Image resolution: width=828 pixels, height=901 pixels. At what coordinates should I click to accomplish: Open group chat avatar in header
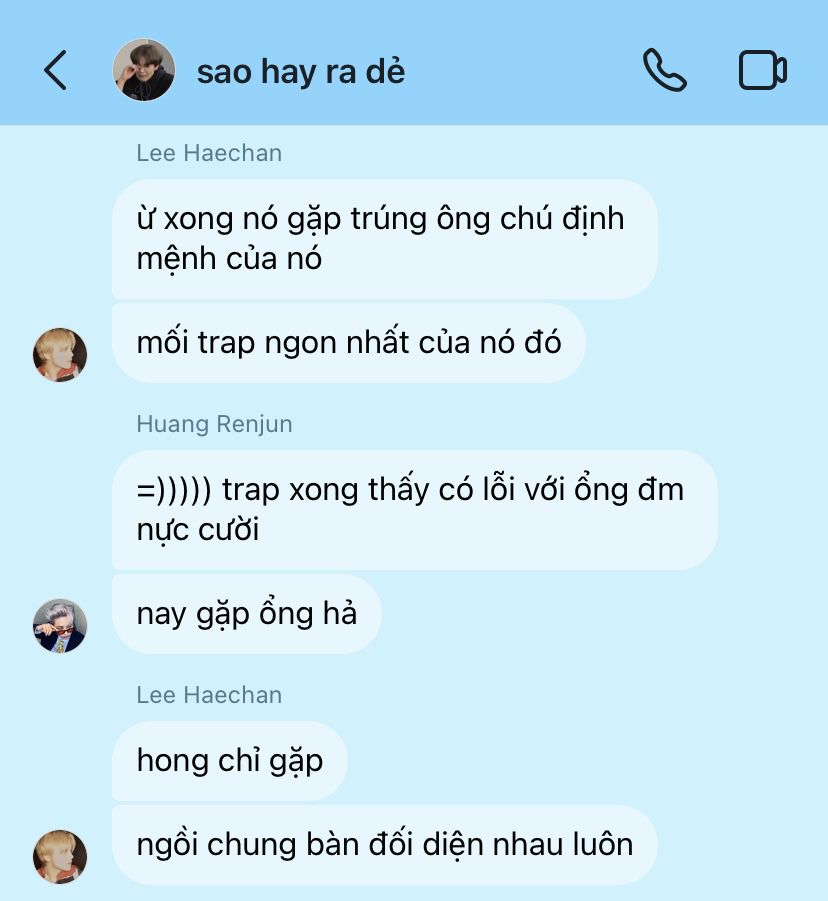click(x=144, y=70)
